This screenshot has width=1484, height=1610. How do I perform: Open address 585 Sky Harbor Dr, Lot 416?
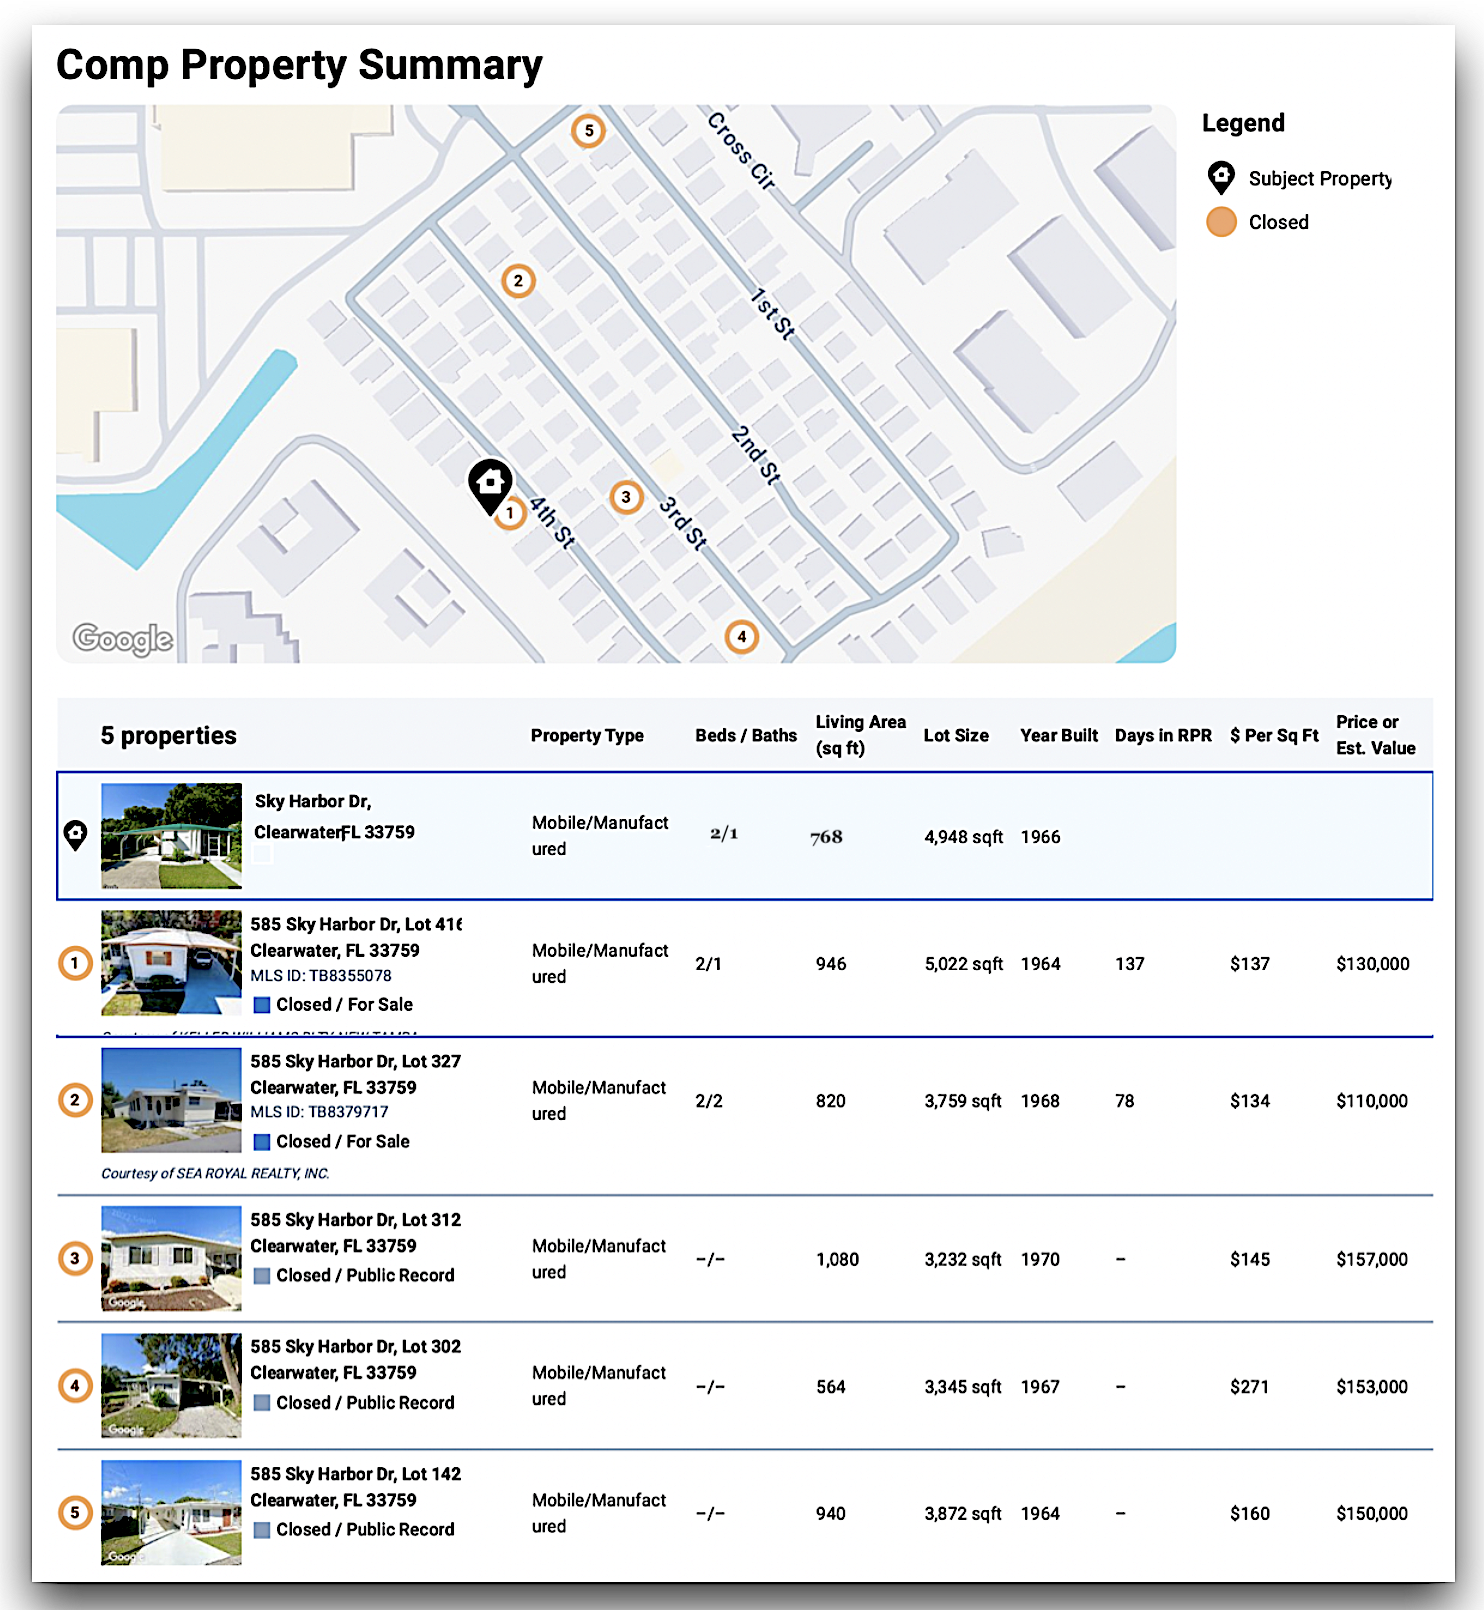(356, 924)
